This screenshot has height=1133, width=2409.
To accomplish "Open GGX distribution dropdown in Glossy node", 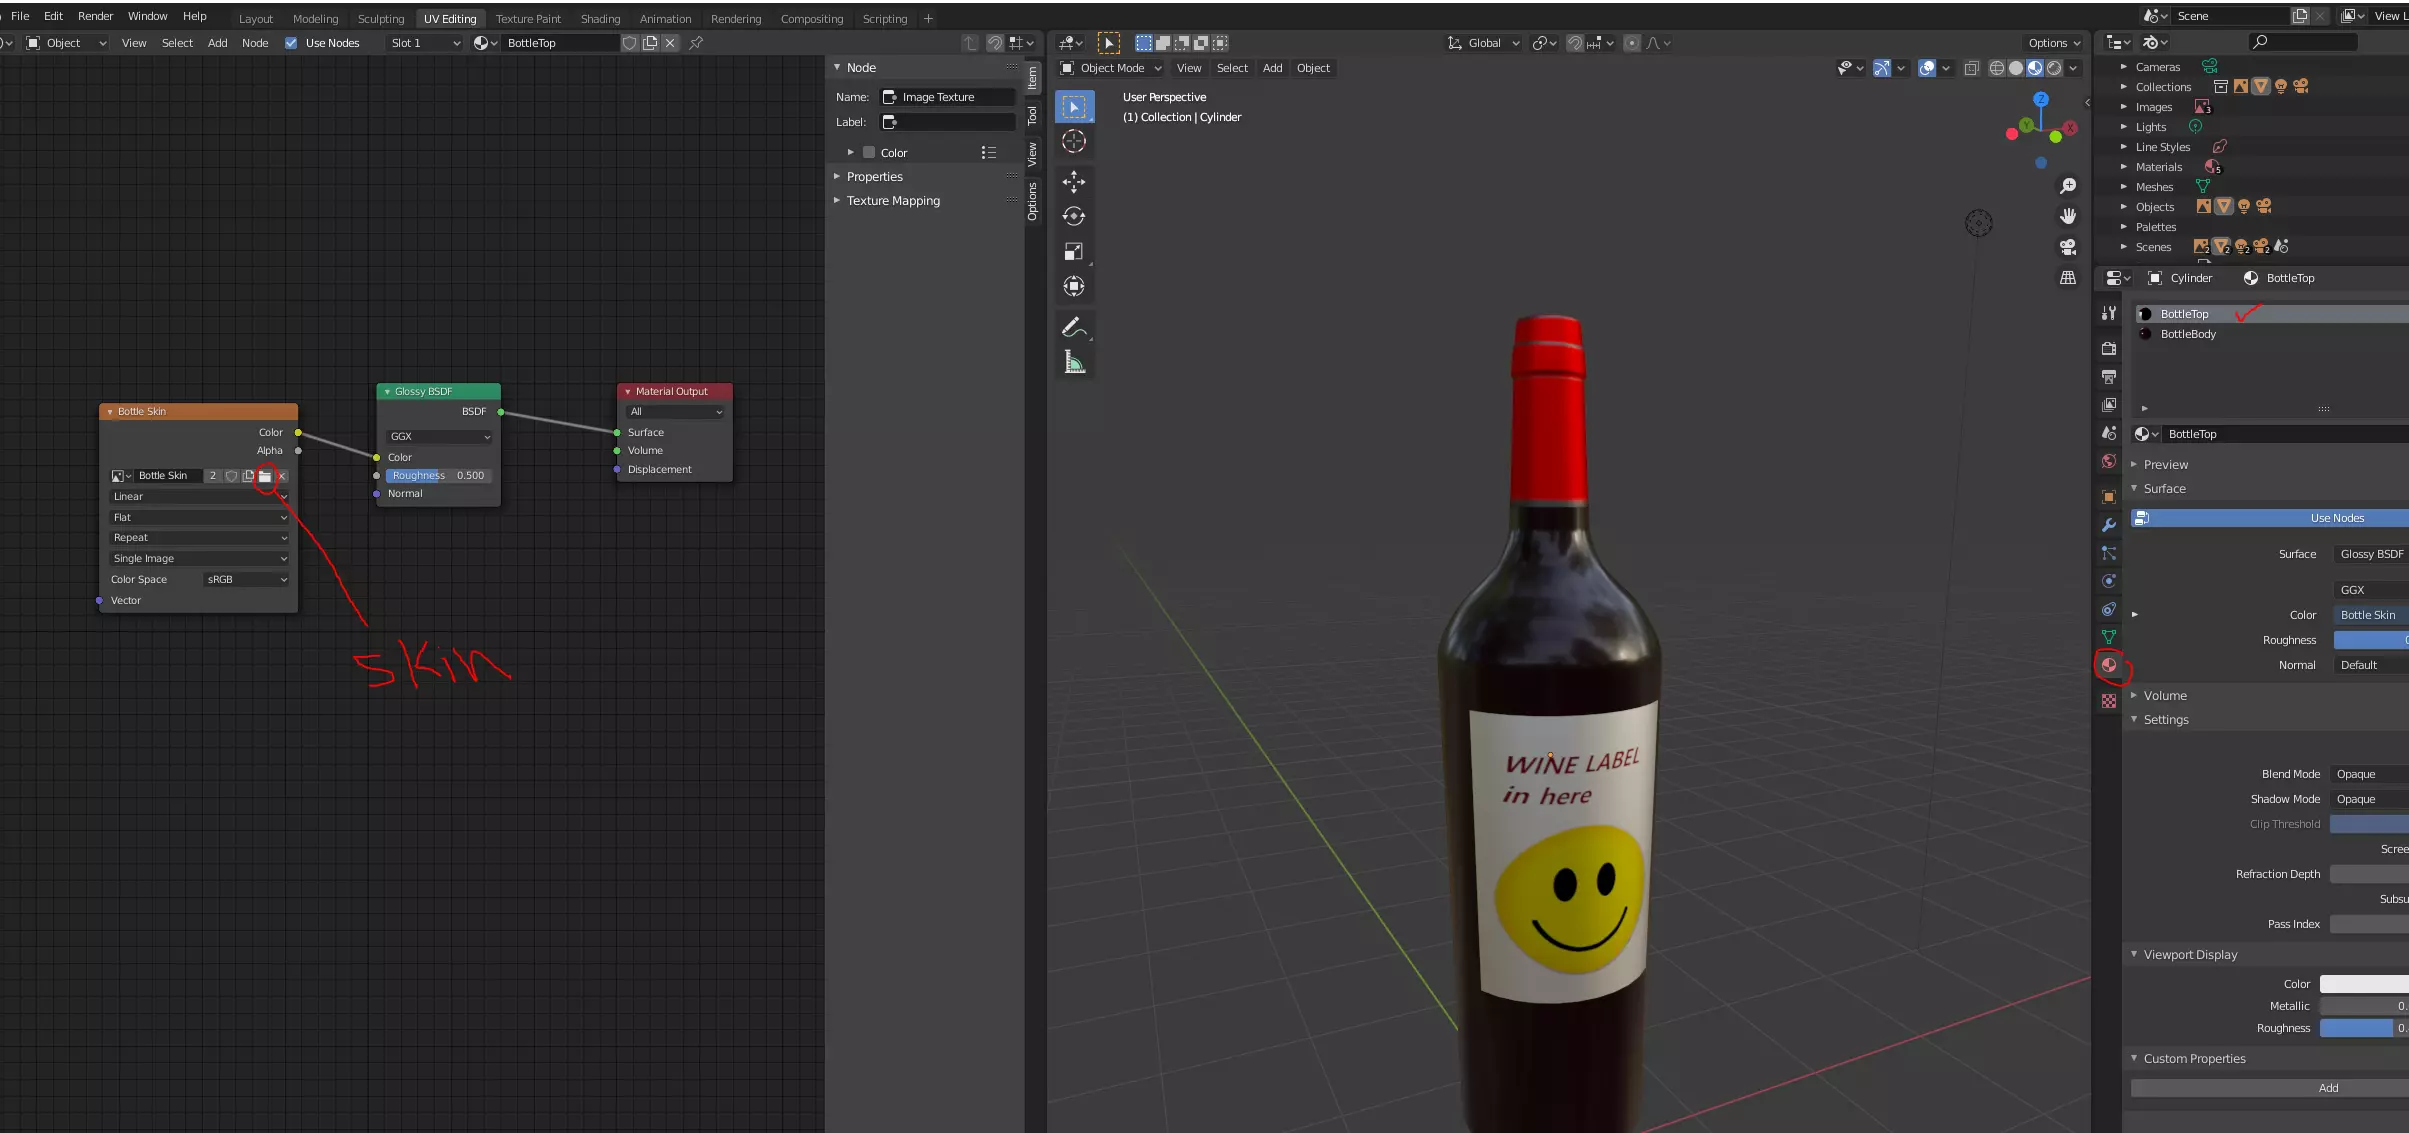I will pos(440,437).
